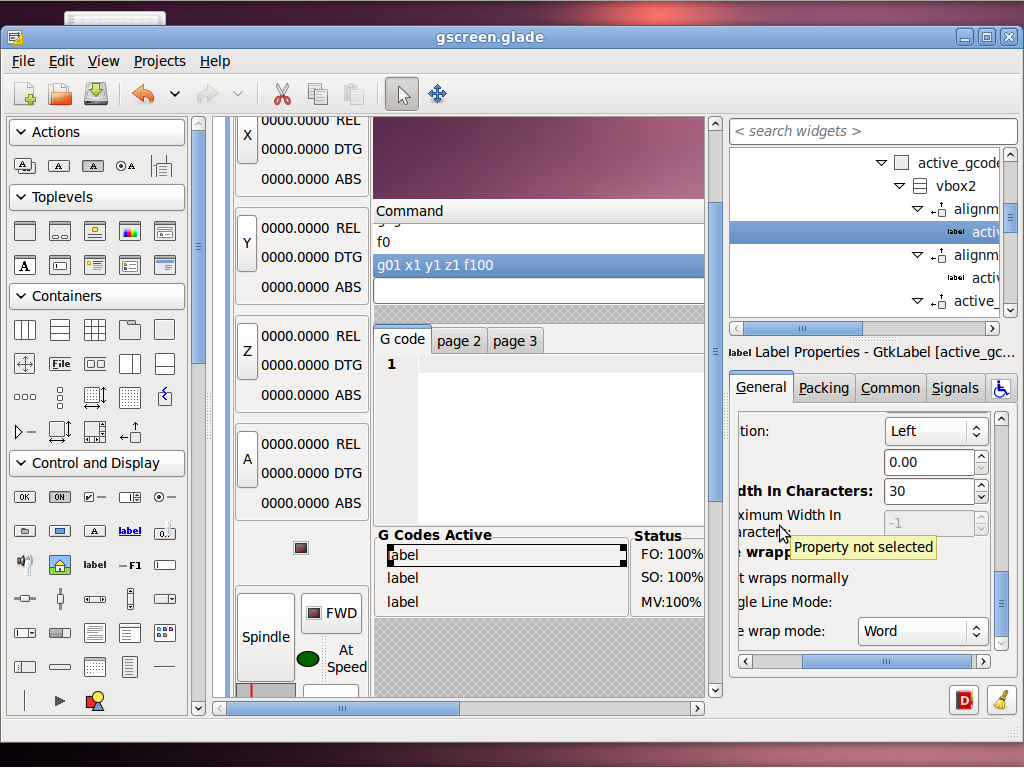The width and height of the screenshot is (1024, 768).
Task: Select the OK Button palette icon
Action: (25, 497)
